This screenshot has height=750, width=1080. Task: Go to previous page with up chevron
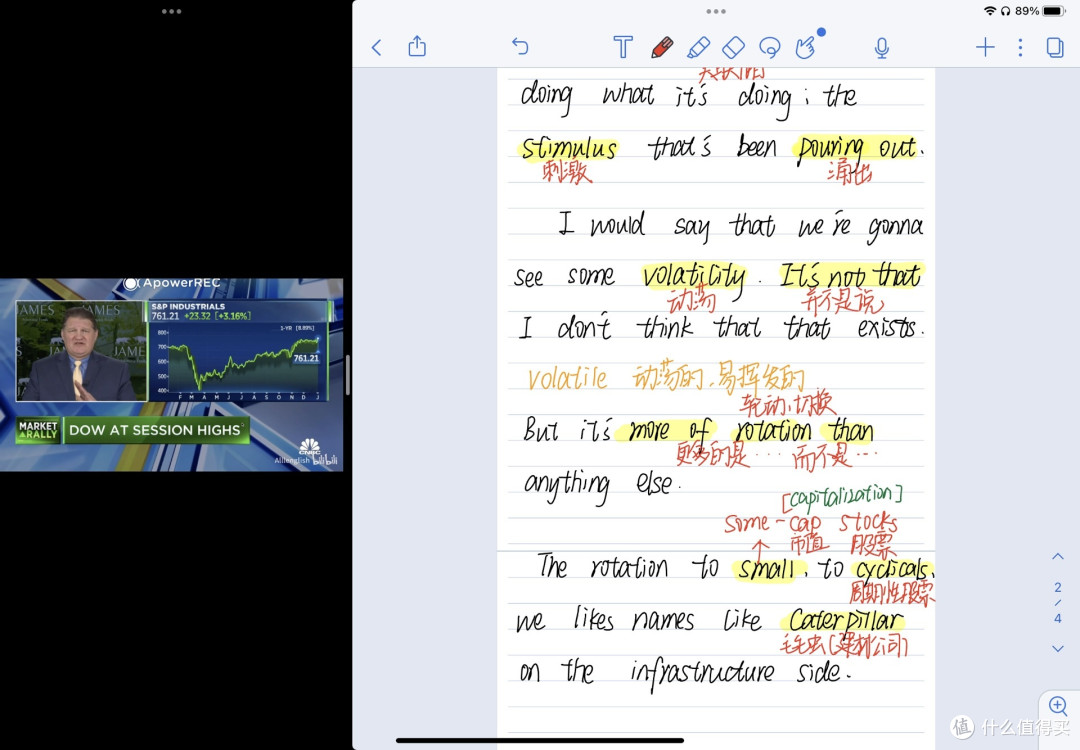coord(1058,556)
